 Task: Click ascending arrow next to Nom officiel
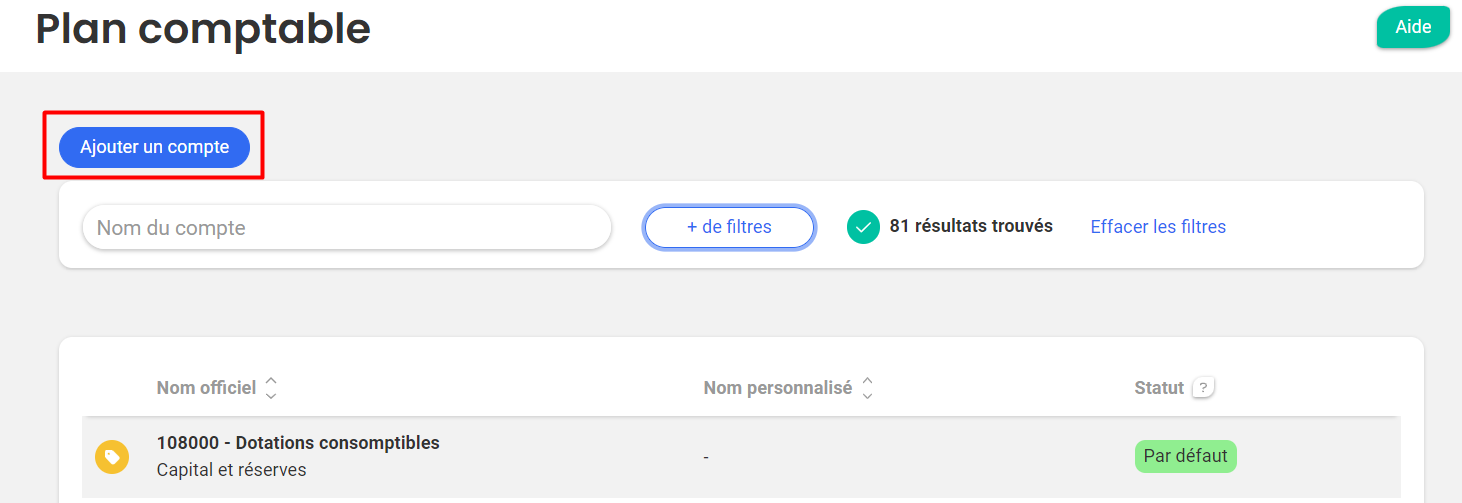point(271,381)
